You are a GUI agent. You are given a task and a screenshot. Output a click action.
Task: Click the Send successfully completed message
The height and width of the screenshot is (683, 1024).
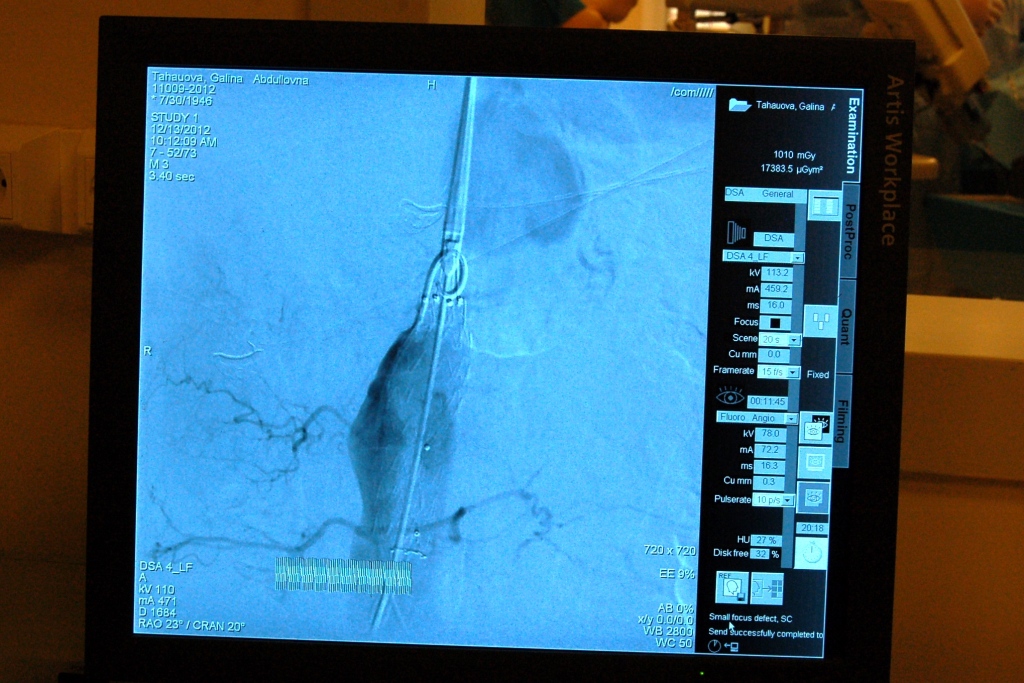point(765,633)
